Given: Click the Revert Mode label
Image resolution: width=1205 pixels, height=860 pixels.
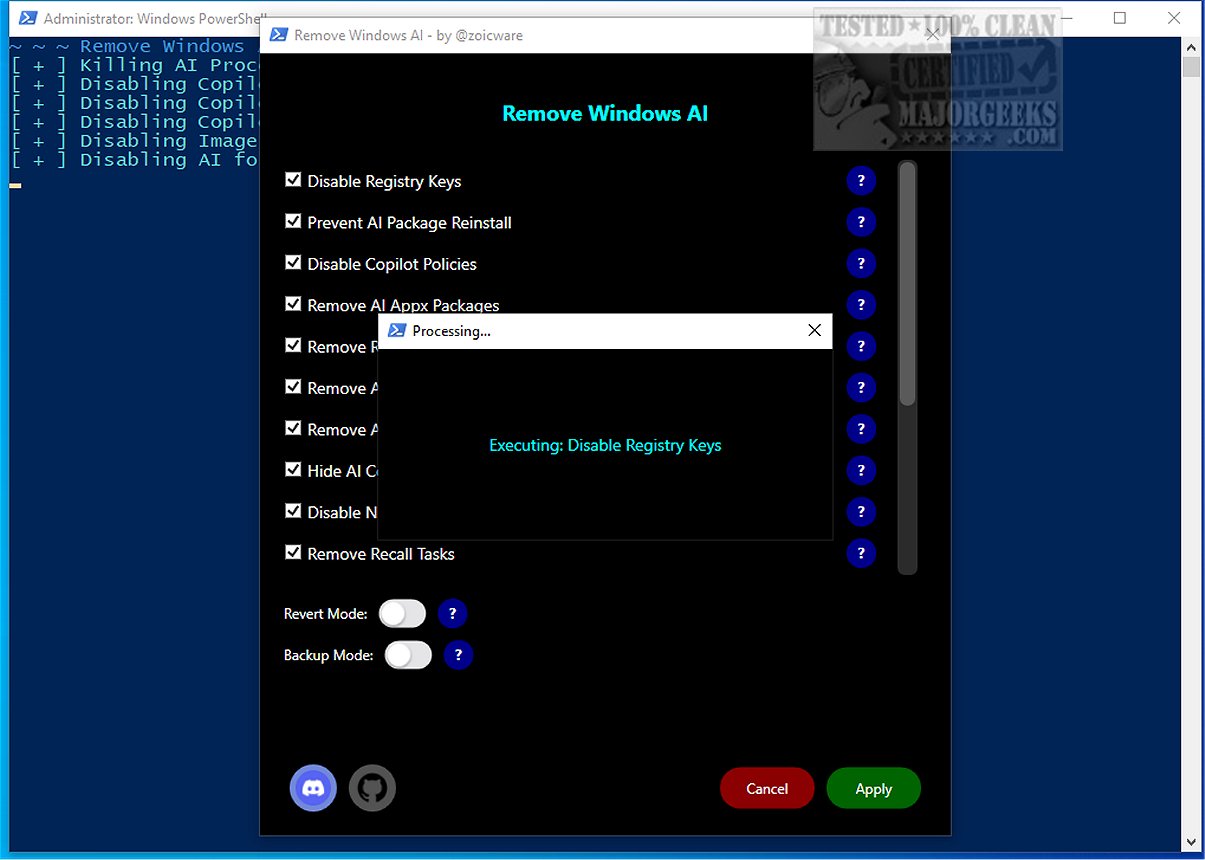Looking at the screenshot, I should point(326,614).
